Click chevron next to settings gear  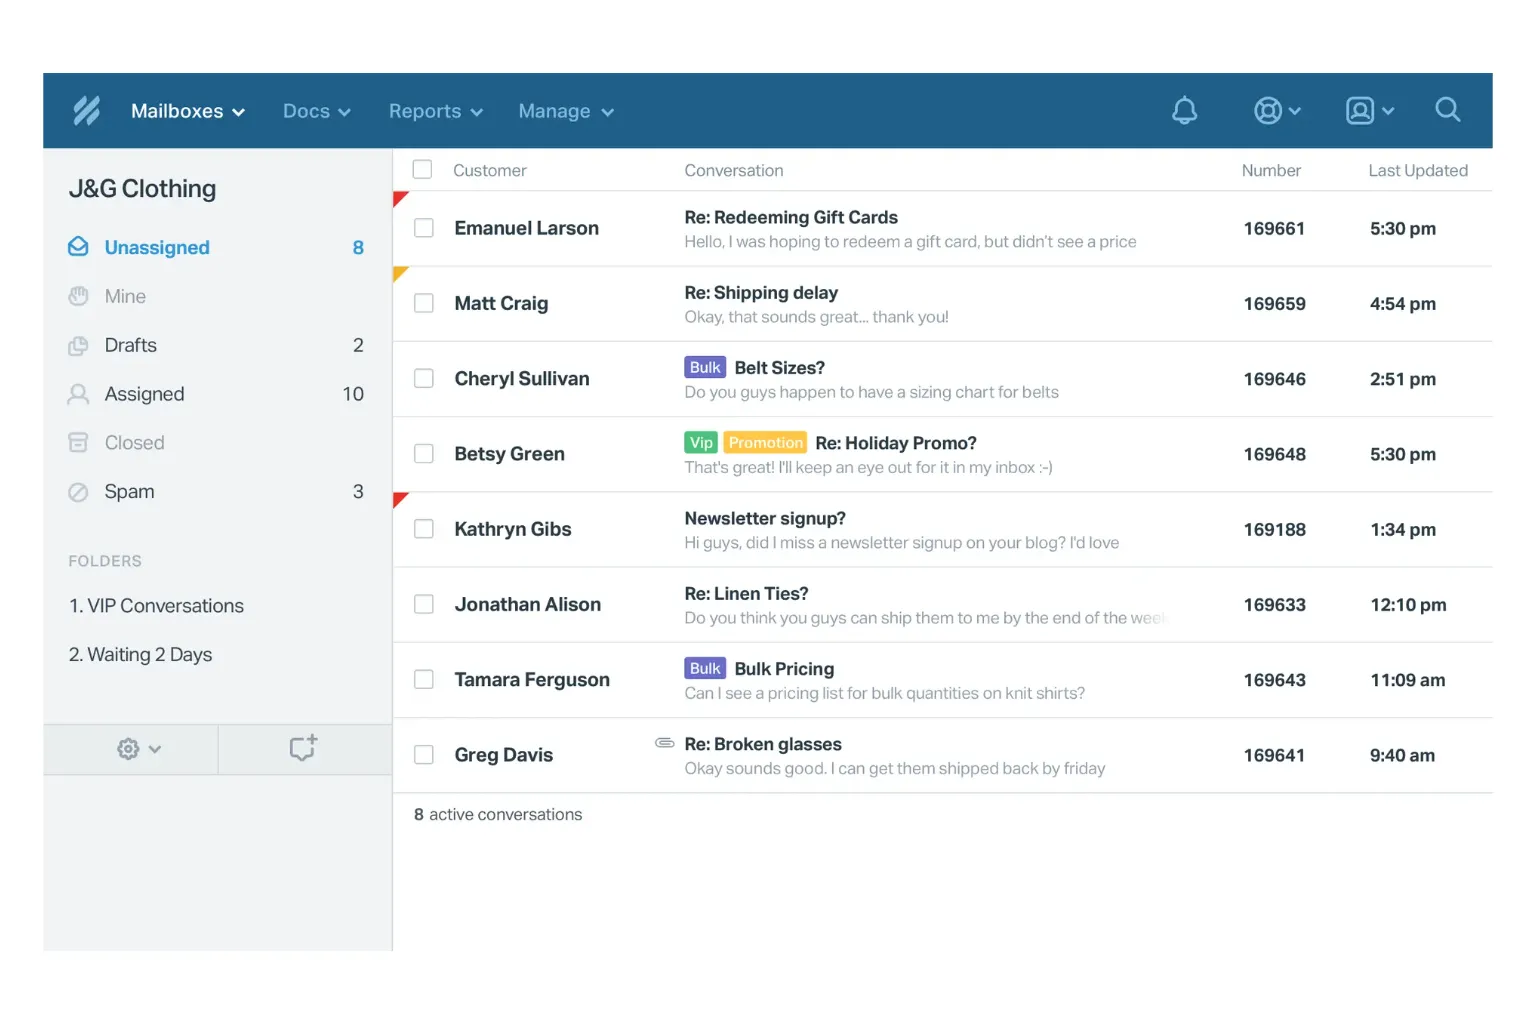pos(155,748)
